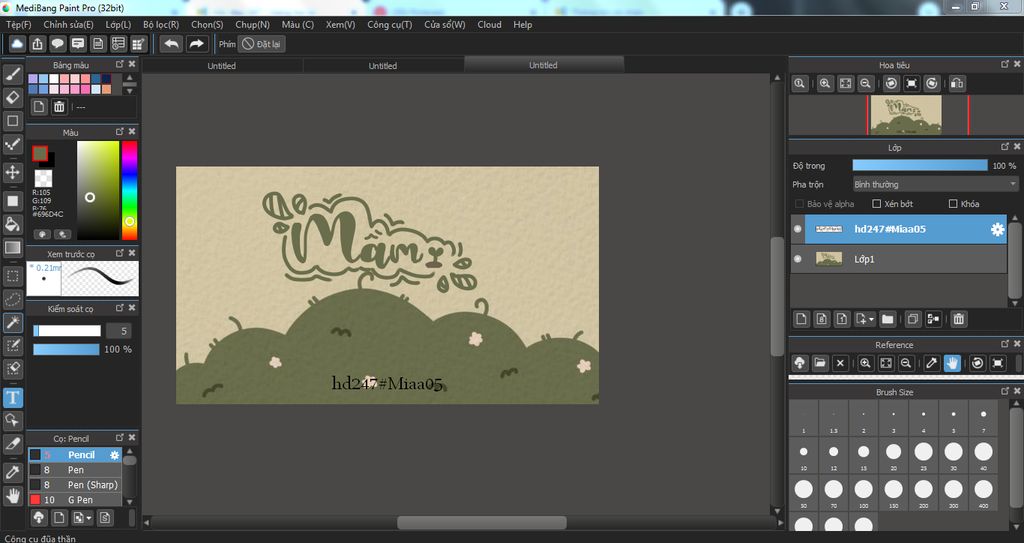Add a new folder in Lớp panel
Image resolution: width=1024 pixels, height=543 pixels.
(x=887, y=319)
